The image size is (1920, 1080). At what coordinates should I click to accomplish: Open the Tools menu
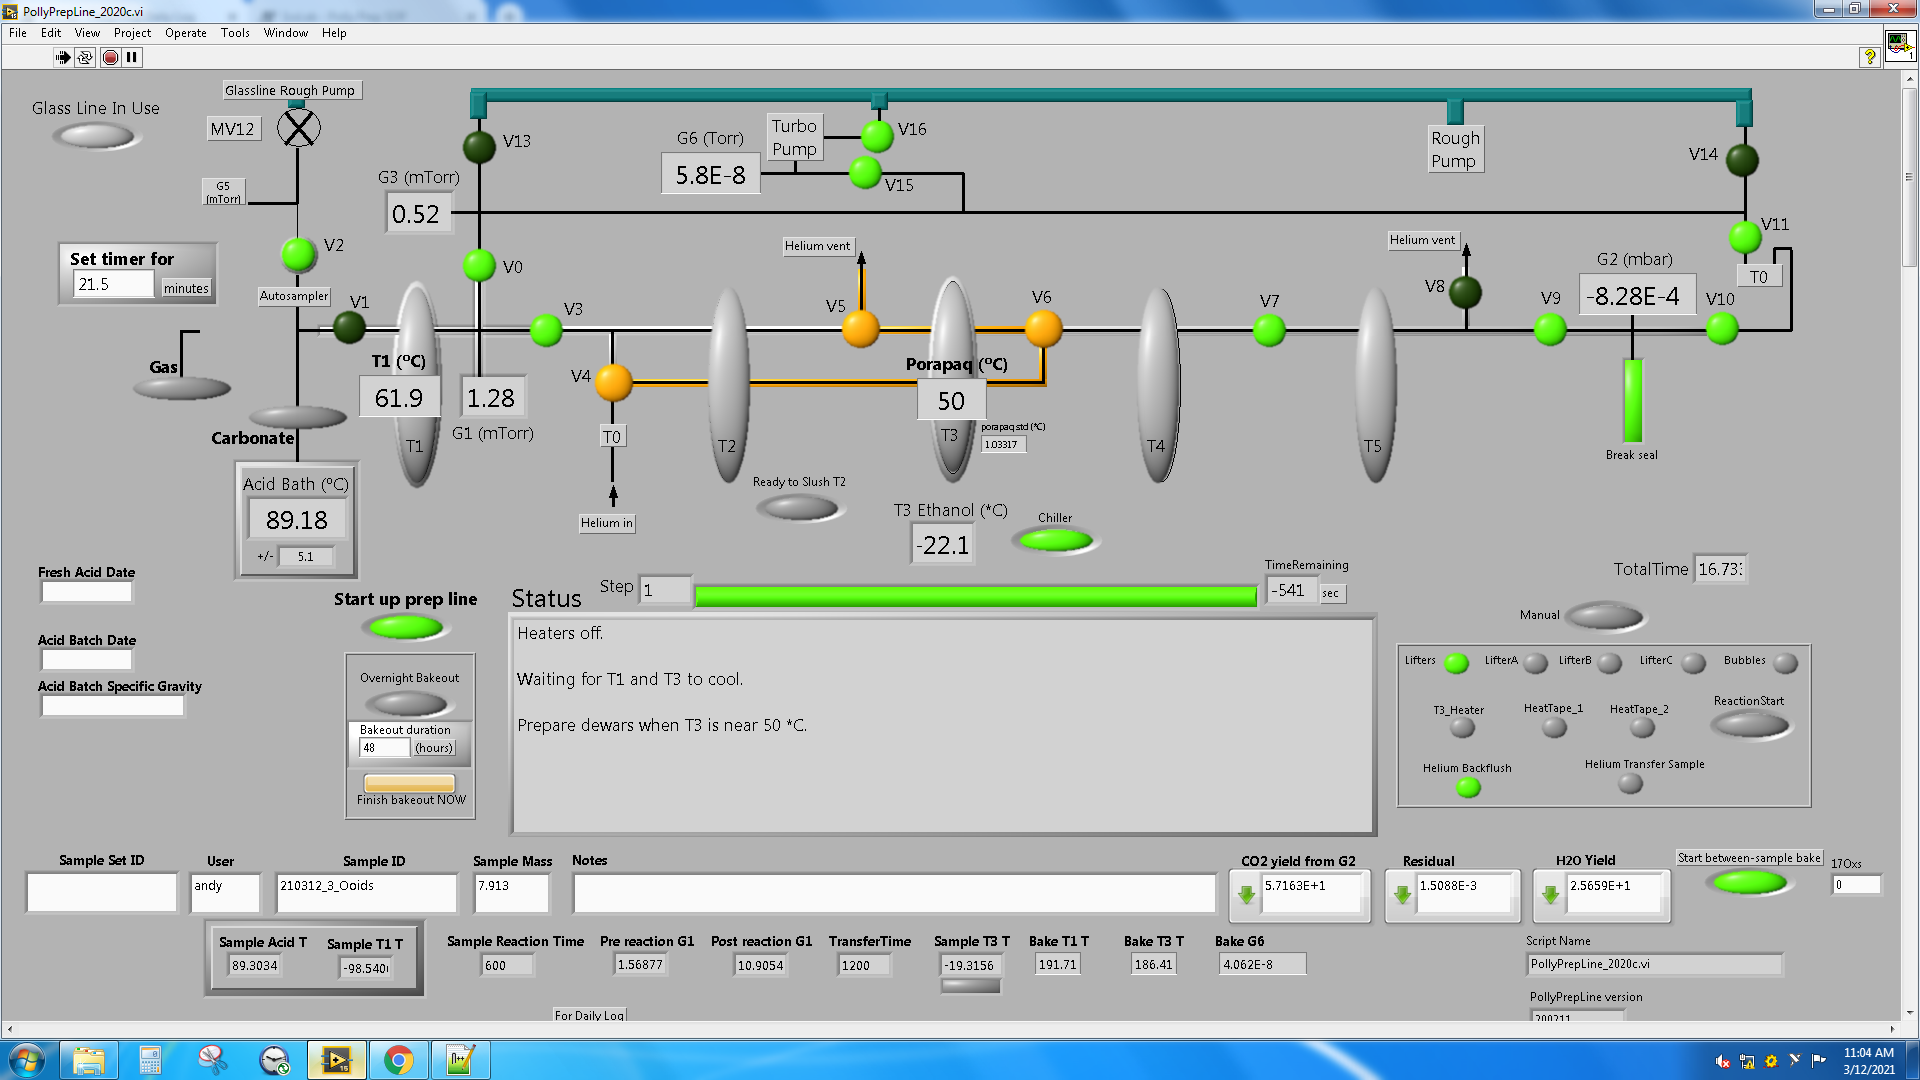[235, 33]
